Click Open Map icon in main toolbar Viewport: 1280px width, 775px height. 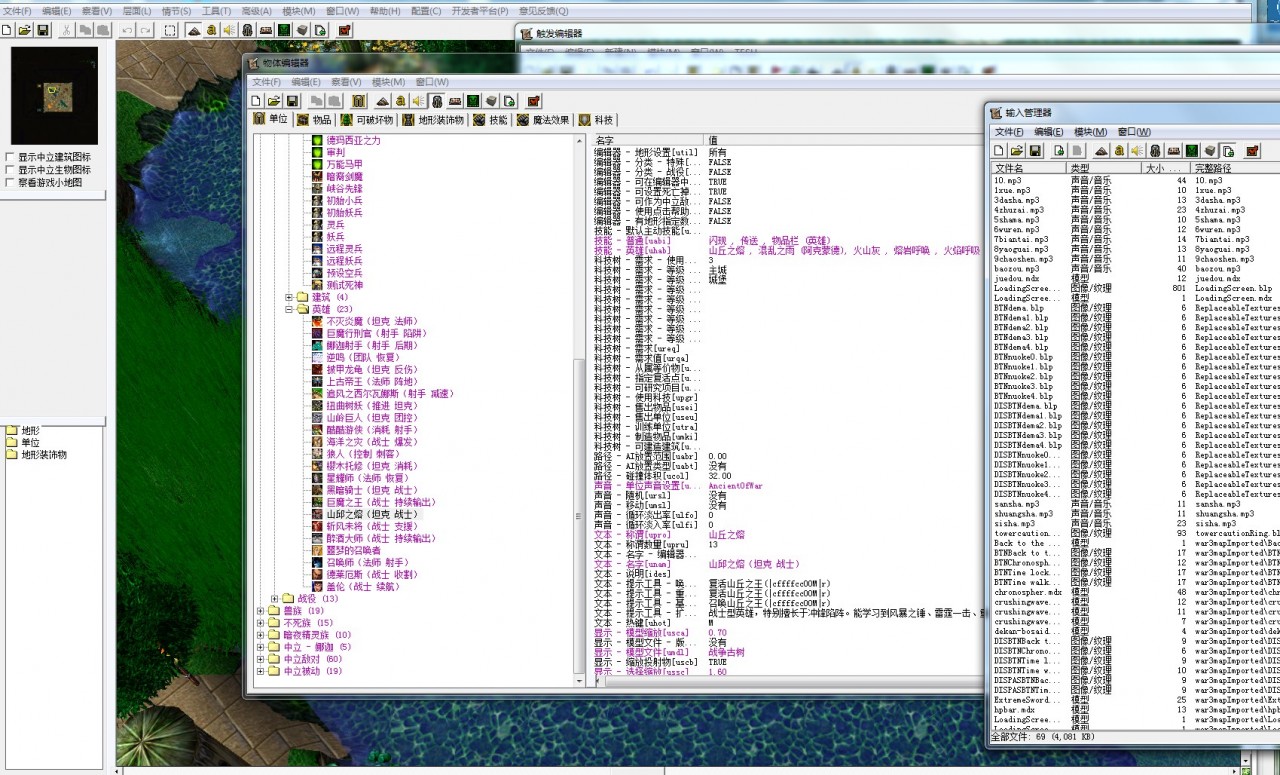(x=25, y=30)
